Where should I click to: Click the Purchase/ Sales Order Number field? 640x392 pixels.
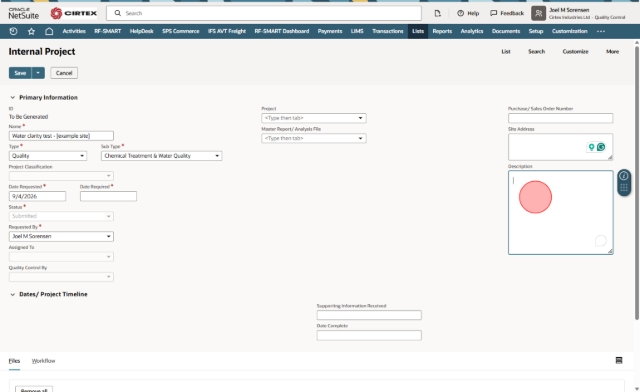560,118
